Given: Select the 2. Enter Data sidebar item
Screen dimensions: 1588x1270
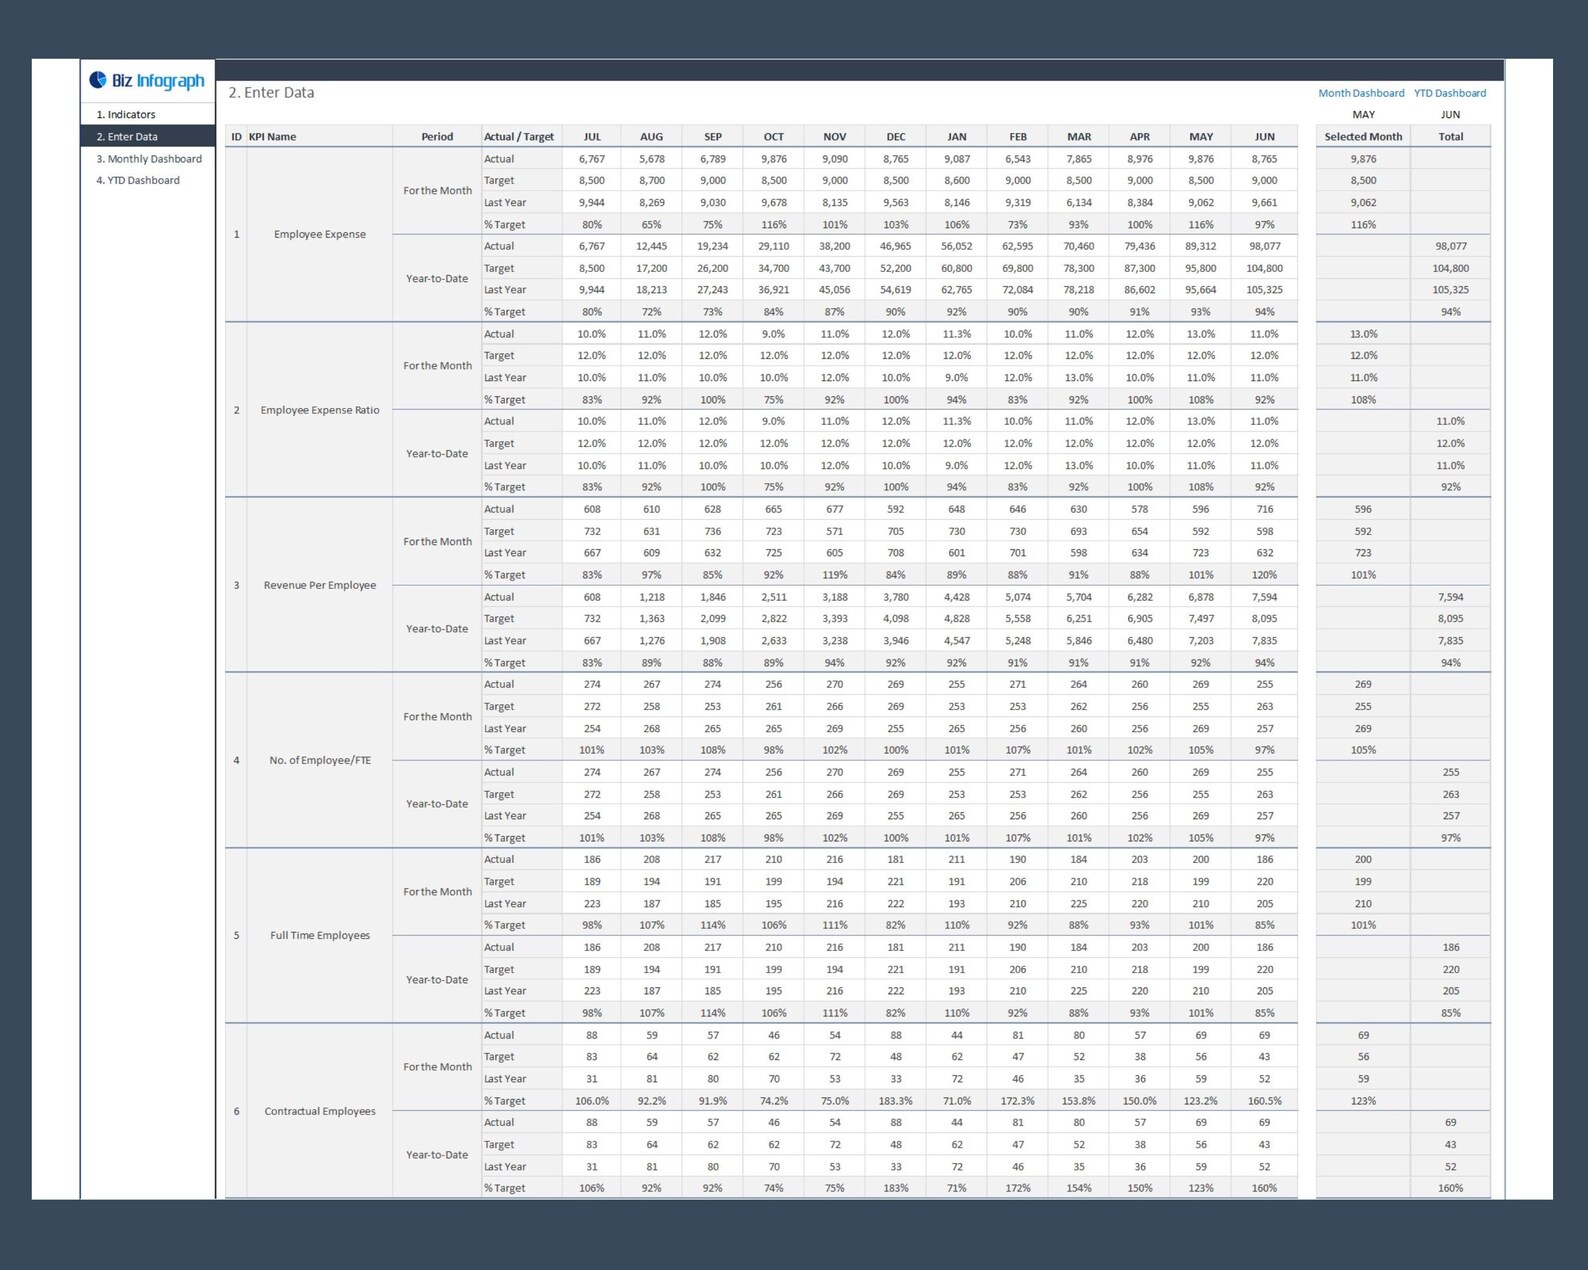Looking at the screenshot, I should (148, 136).
